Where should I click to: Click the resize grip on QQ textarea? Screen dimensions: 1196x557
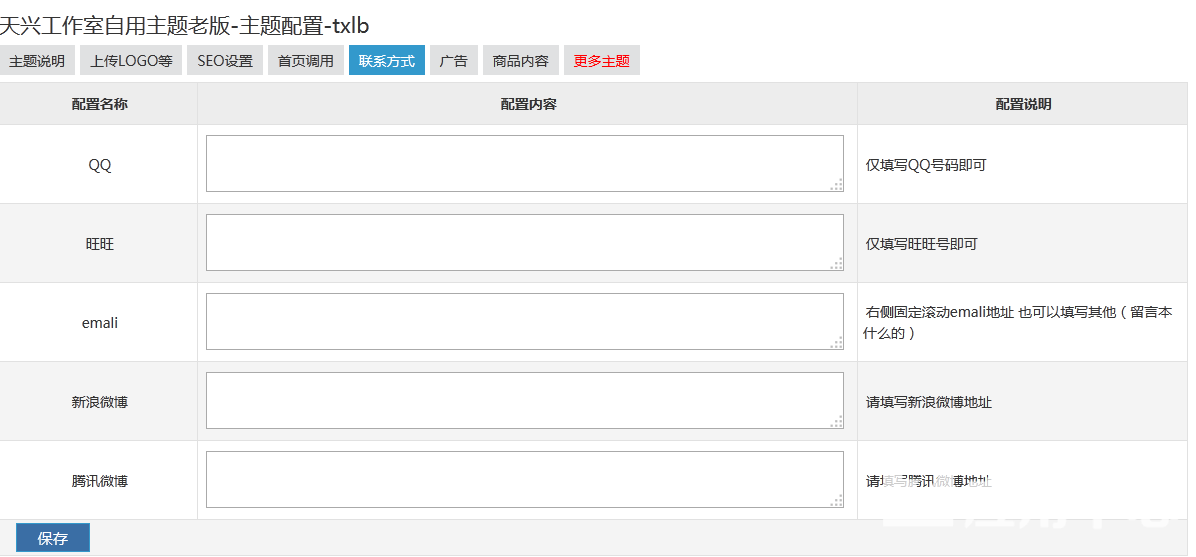point(837,185)
